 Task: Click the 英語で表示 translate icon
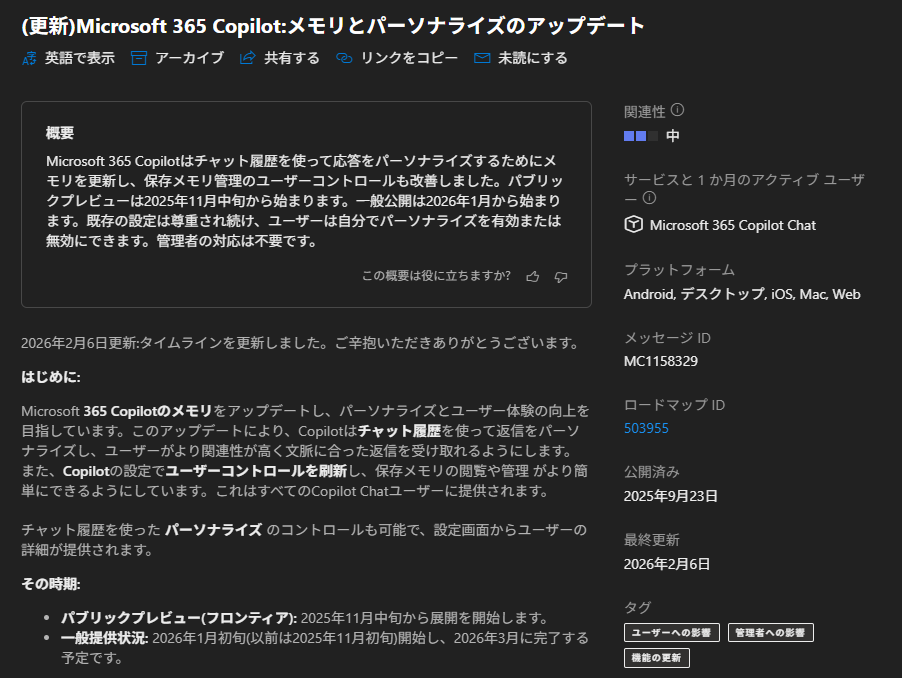click(29, 58)
